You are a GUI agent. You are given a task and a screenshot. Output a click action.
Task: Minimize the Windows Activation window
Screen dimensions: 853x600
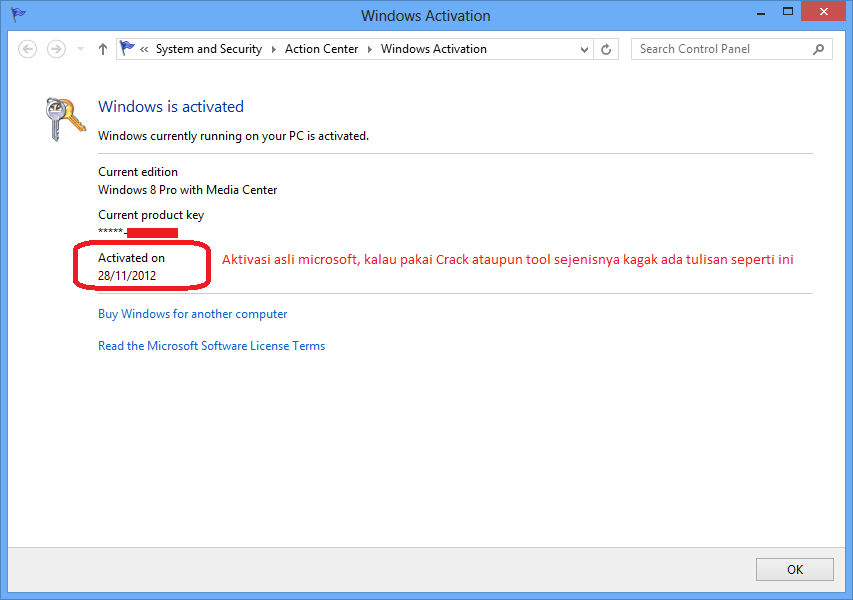pyautogui.click(x=761, y=12)
